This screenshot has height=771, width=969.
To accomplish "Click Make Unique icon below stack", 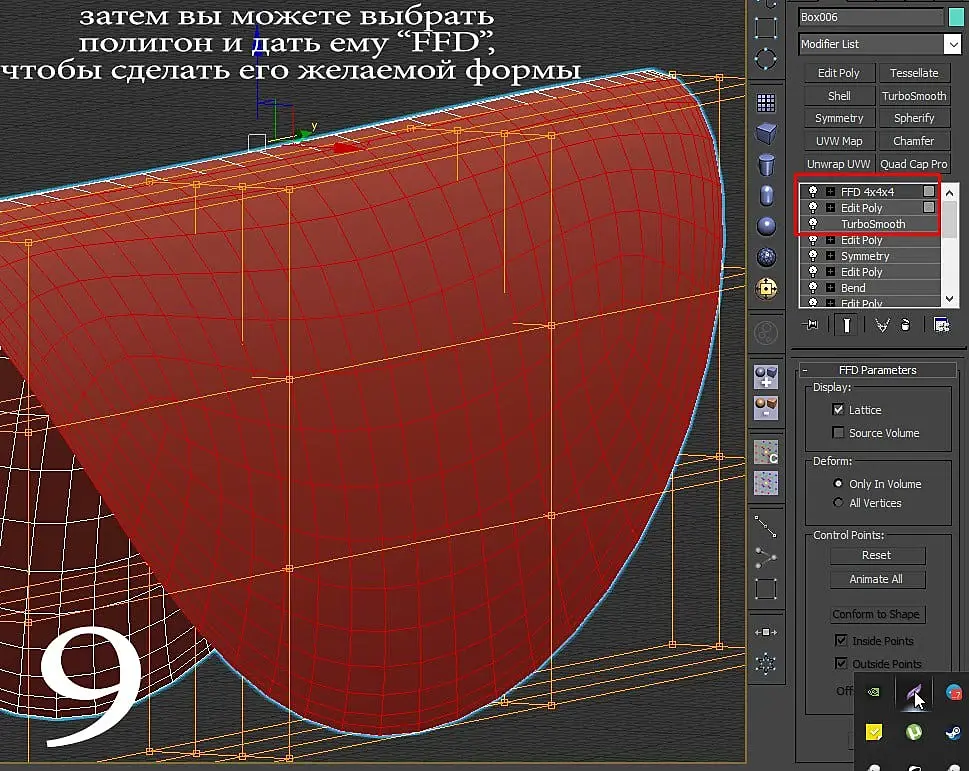I will (x=882, y=325).
